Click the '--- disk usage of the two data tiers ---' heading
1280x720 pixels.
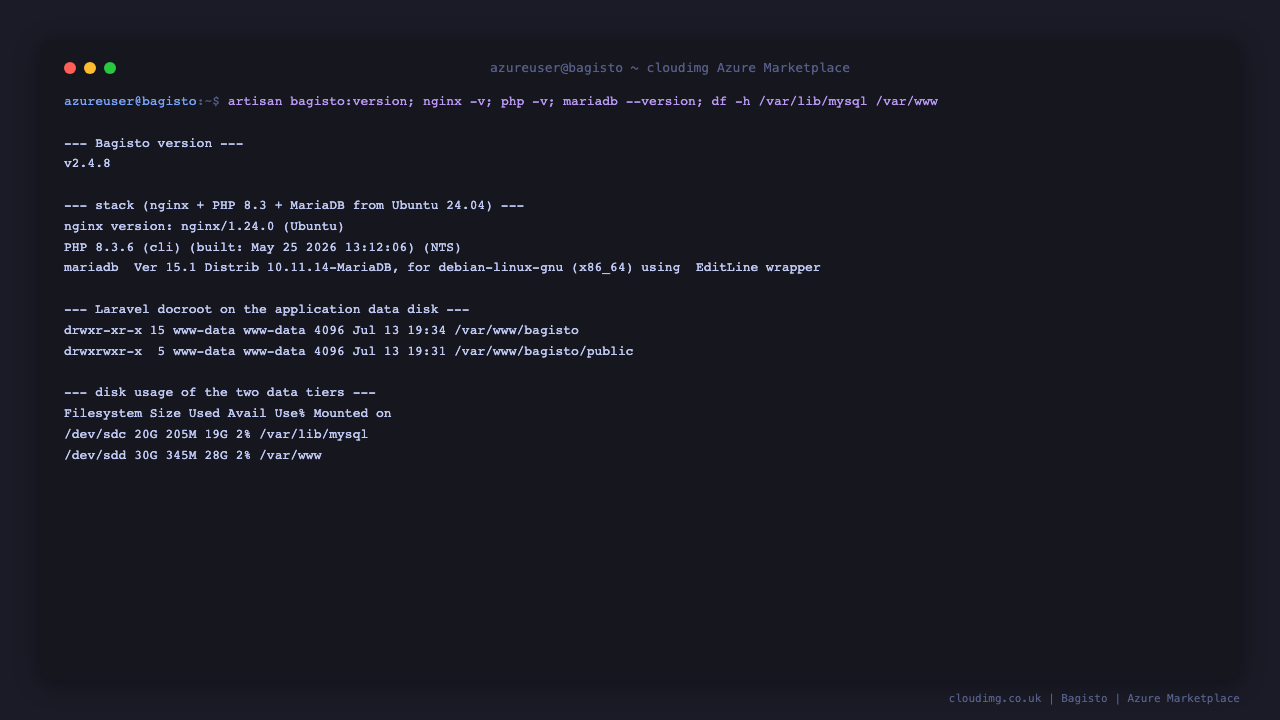pos(220,392)
